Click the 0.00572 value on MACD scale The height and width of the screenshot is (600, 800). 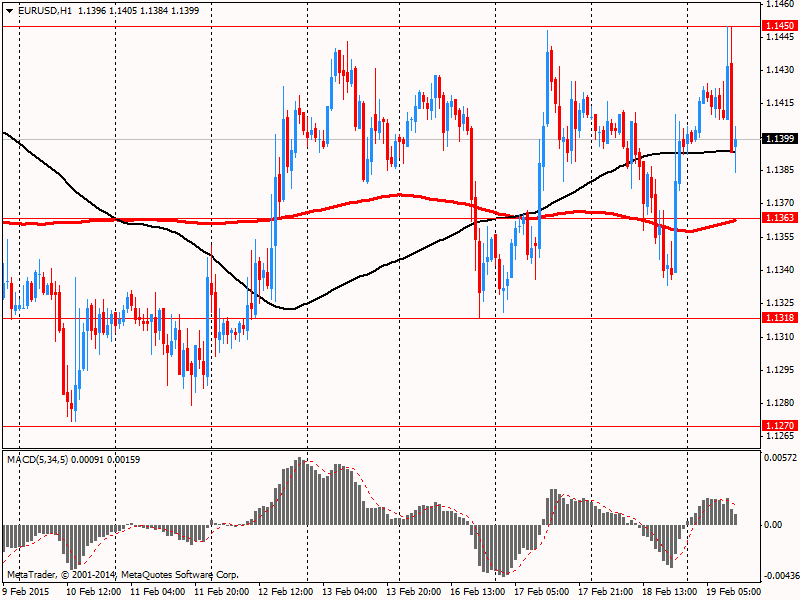coord(780,457)
